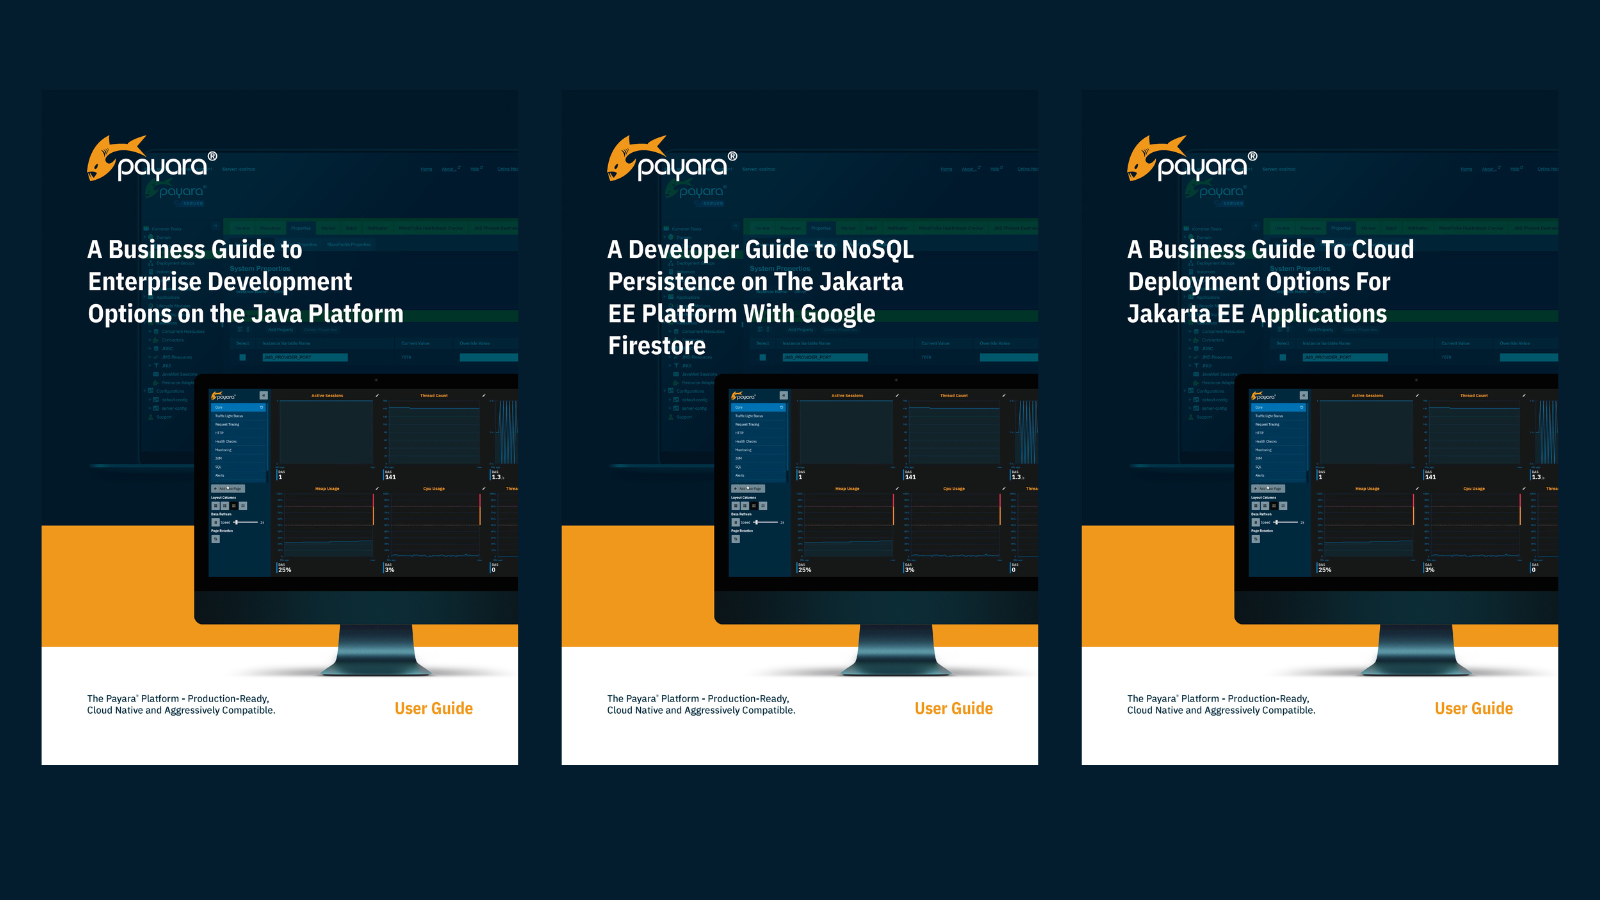Edit Heap Usage chart on Cloud Deployment cover
1600x900 pixels.
1417,489
